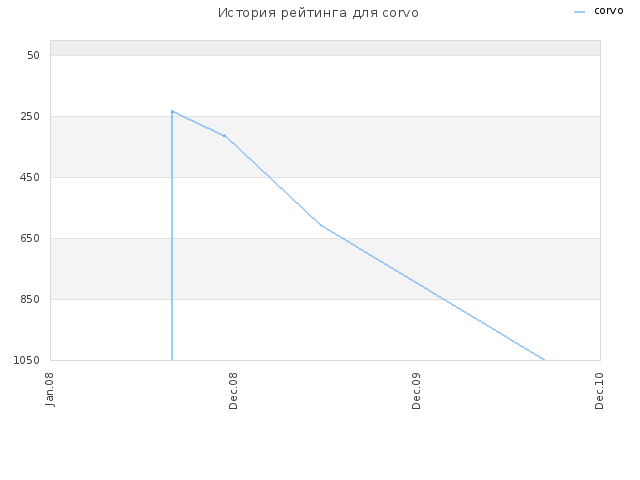Screen dimensions: 640x480
Task: Click the chart title История рейтинга для corvo
Action: point(318,13)
